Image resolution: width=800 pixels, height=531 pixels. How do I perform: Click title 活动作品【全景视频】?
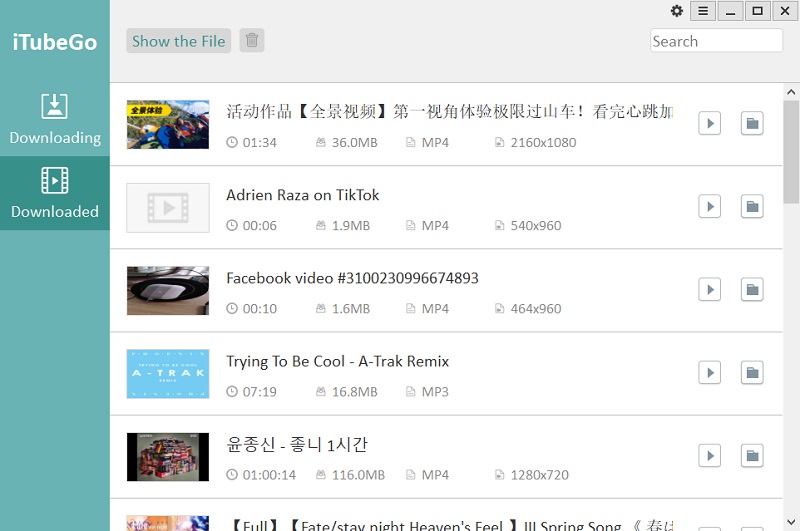[449, 111]
